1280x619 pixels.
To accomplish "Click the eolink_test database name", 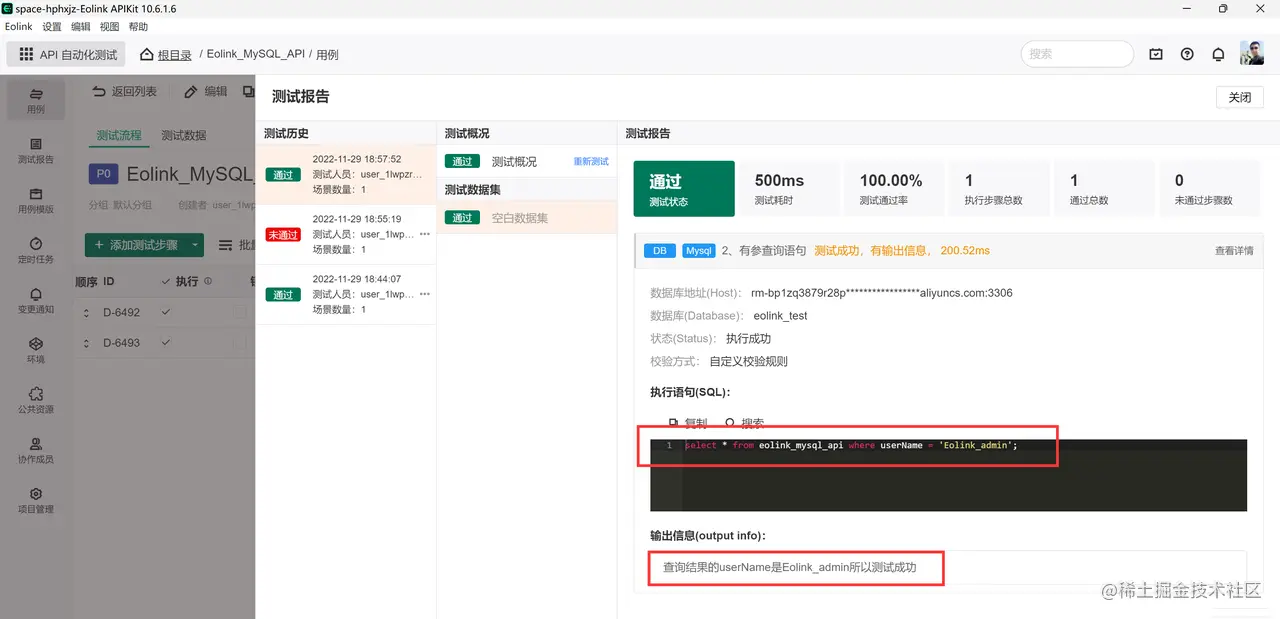I will (780, 316).
